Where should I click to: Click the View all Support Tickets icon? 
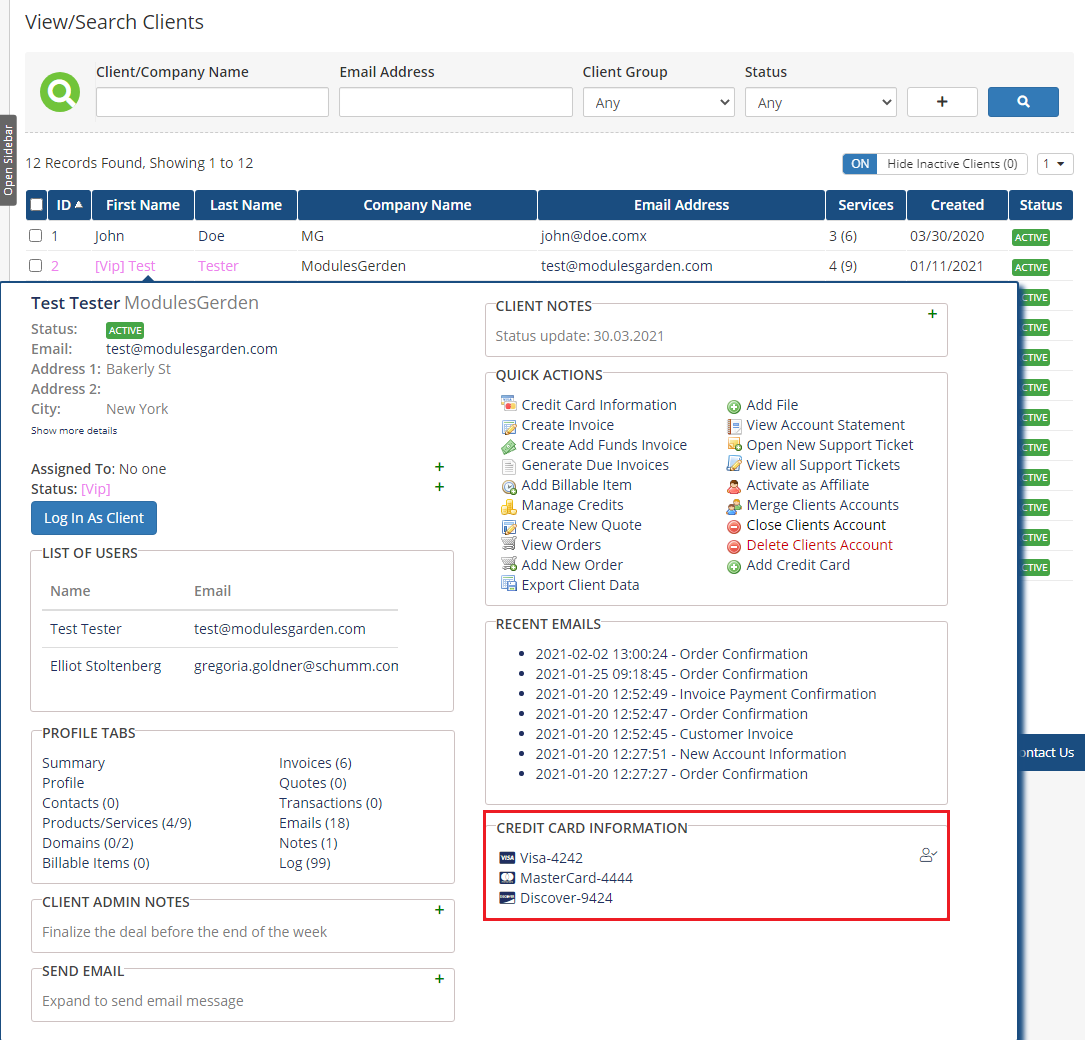click(733, 464)
